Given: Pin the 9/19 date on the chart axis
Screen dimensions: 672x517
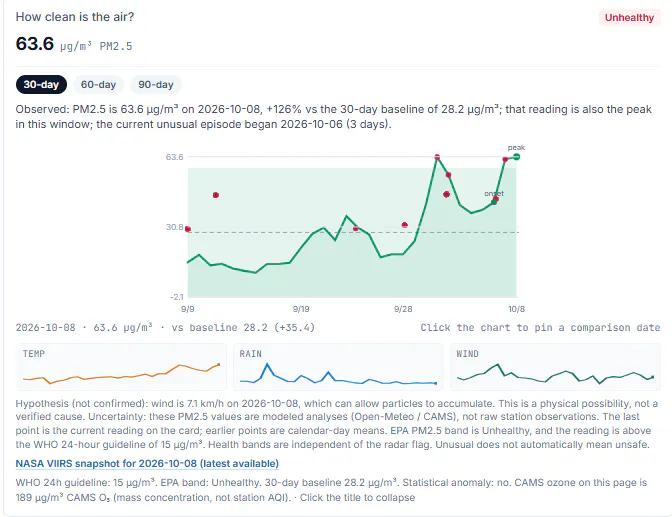Looking at the screenshot, I should click(x=301, y=309).
